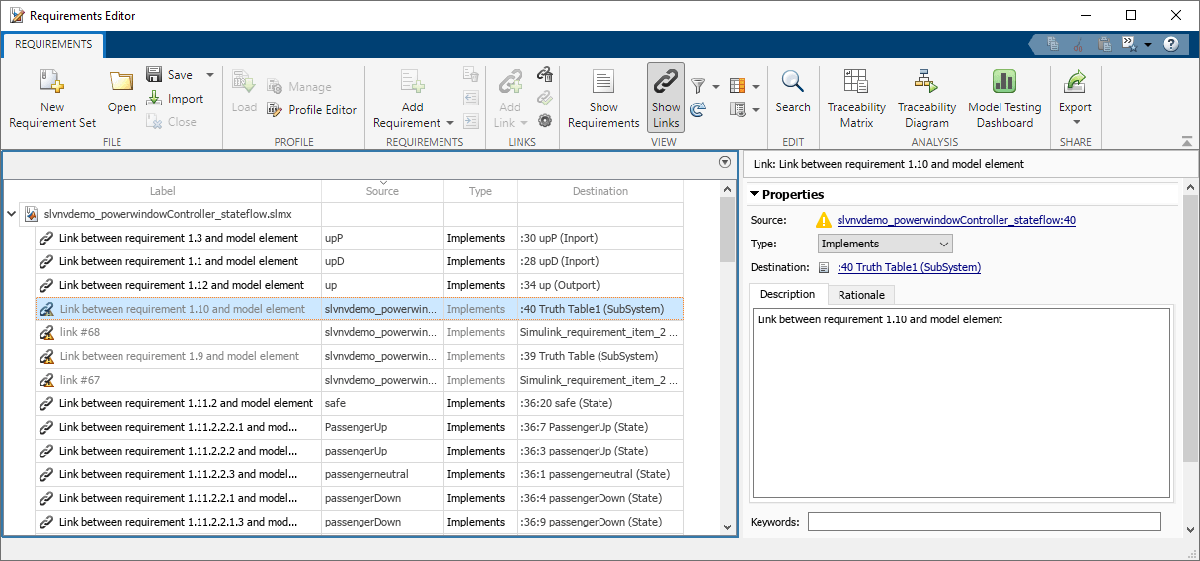Viewport: 1200px width, 561px height.
Task: Open source link slvnvdemo_powerwindowController_stateflow:40
Action: (x=956, y=220)
